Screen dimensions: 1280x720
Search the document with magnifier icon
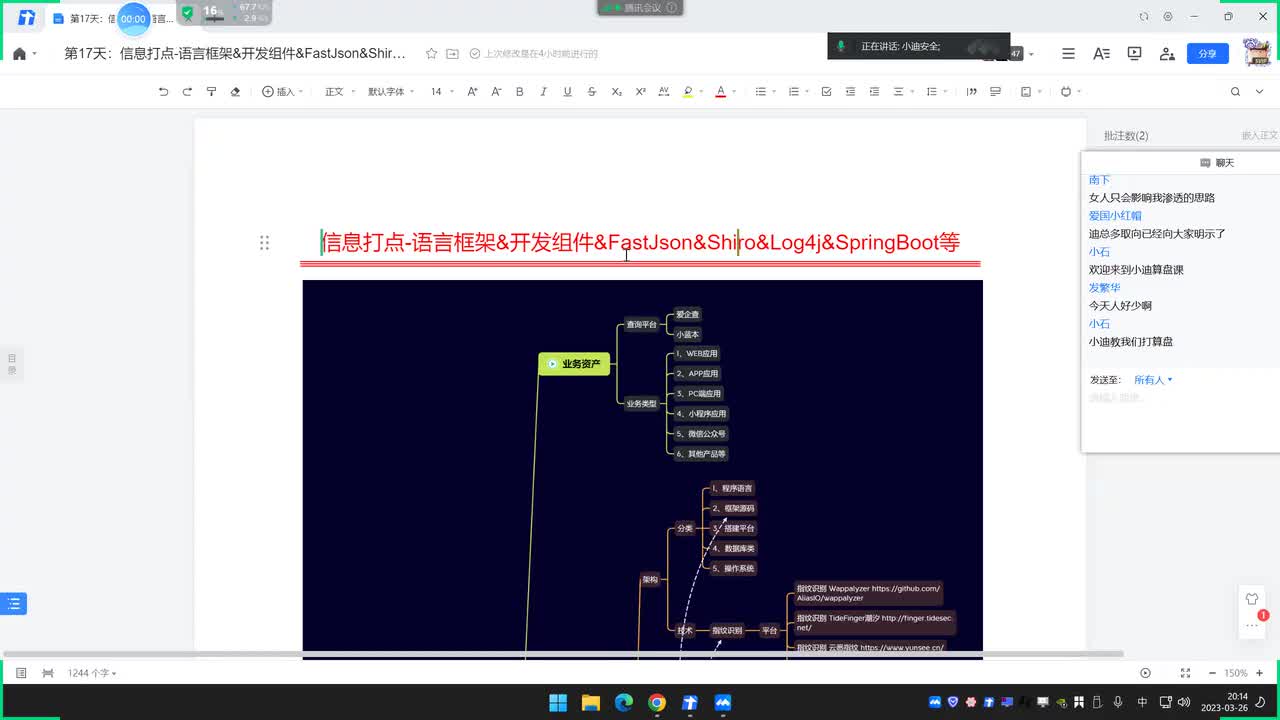[1235, 91]
